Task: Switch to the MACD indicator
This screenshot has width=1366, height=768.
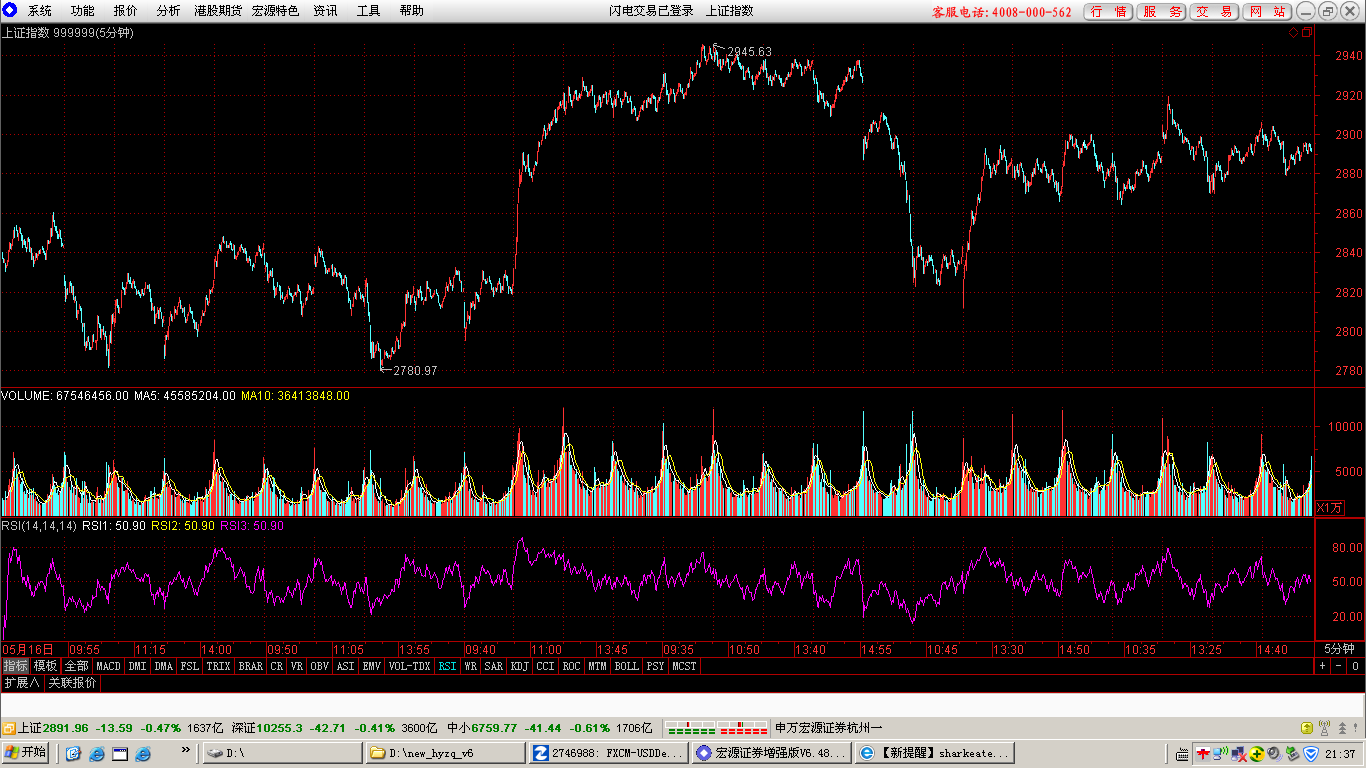Action: [108, 666]
